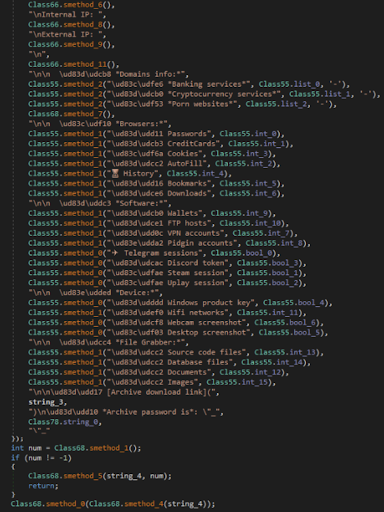Click the Webcam screenshot code line
This screenshot has width=384, height=512.
point(176,323)
